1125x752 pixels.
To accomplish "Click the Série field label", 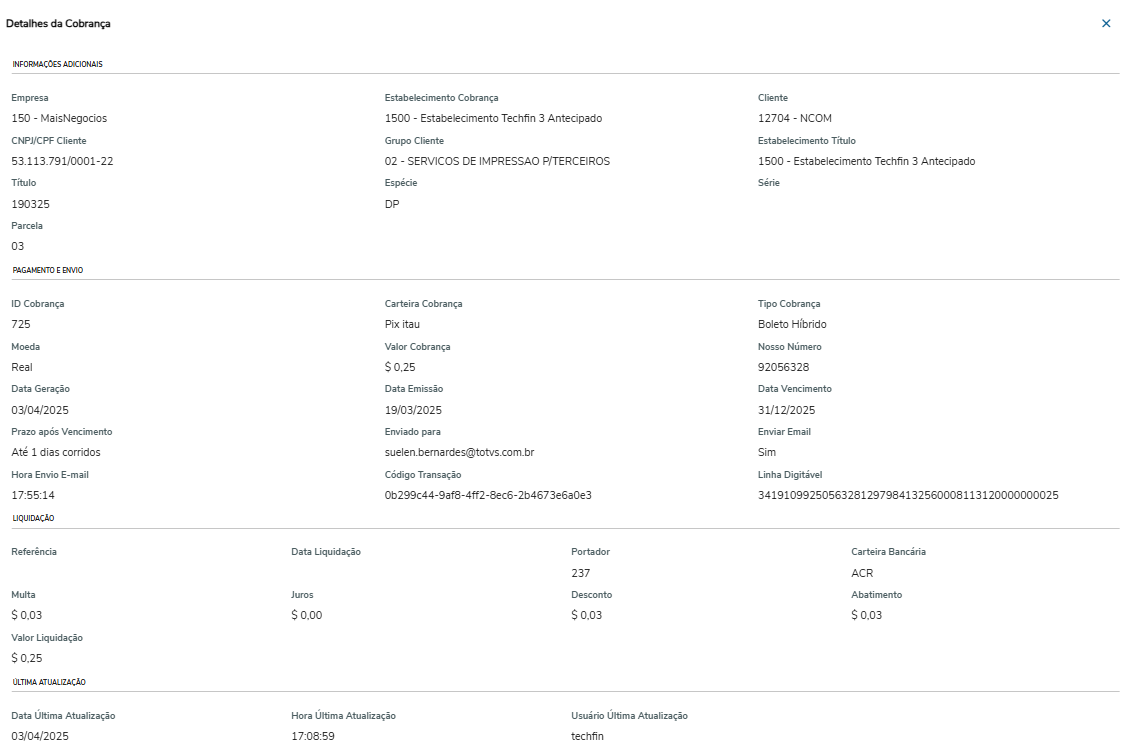I will pyautogui.click(x=768, y=183).
